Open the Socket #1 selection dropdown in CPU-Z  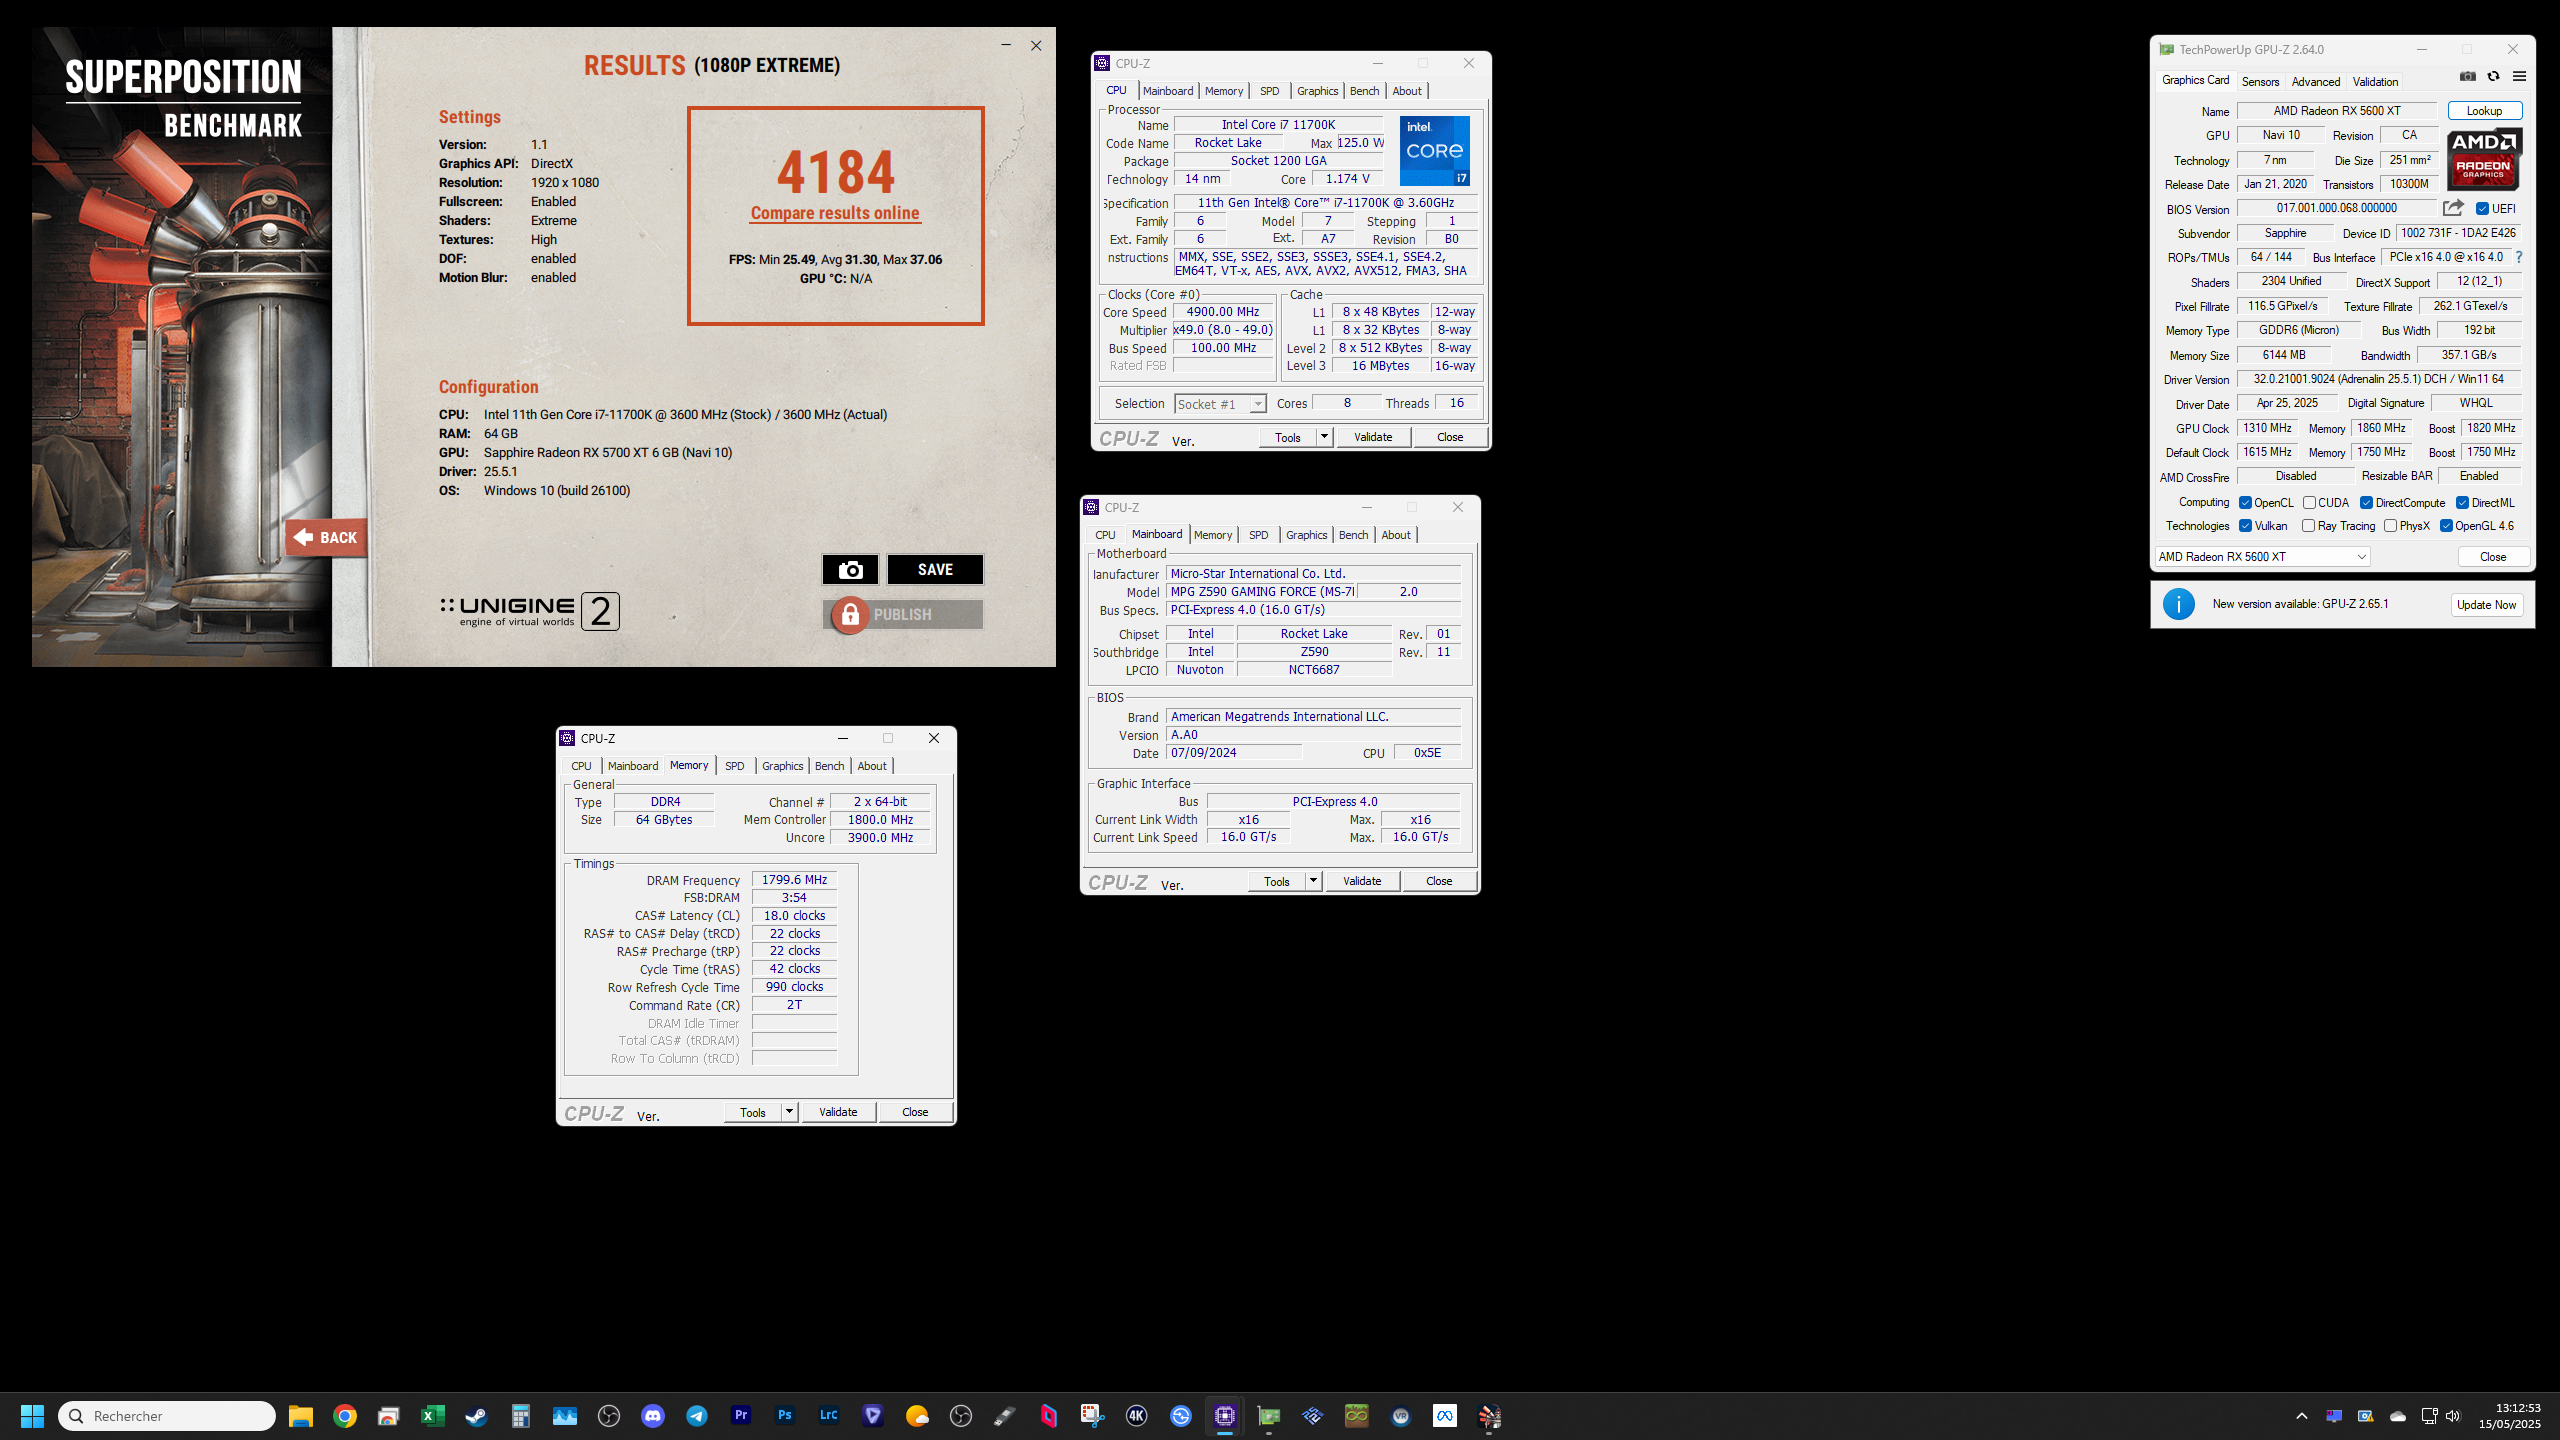1220,404
